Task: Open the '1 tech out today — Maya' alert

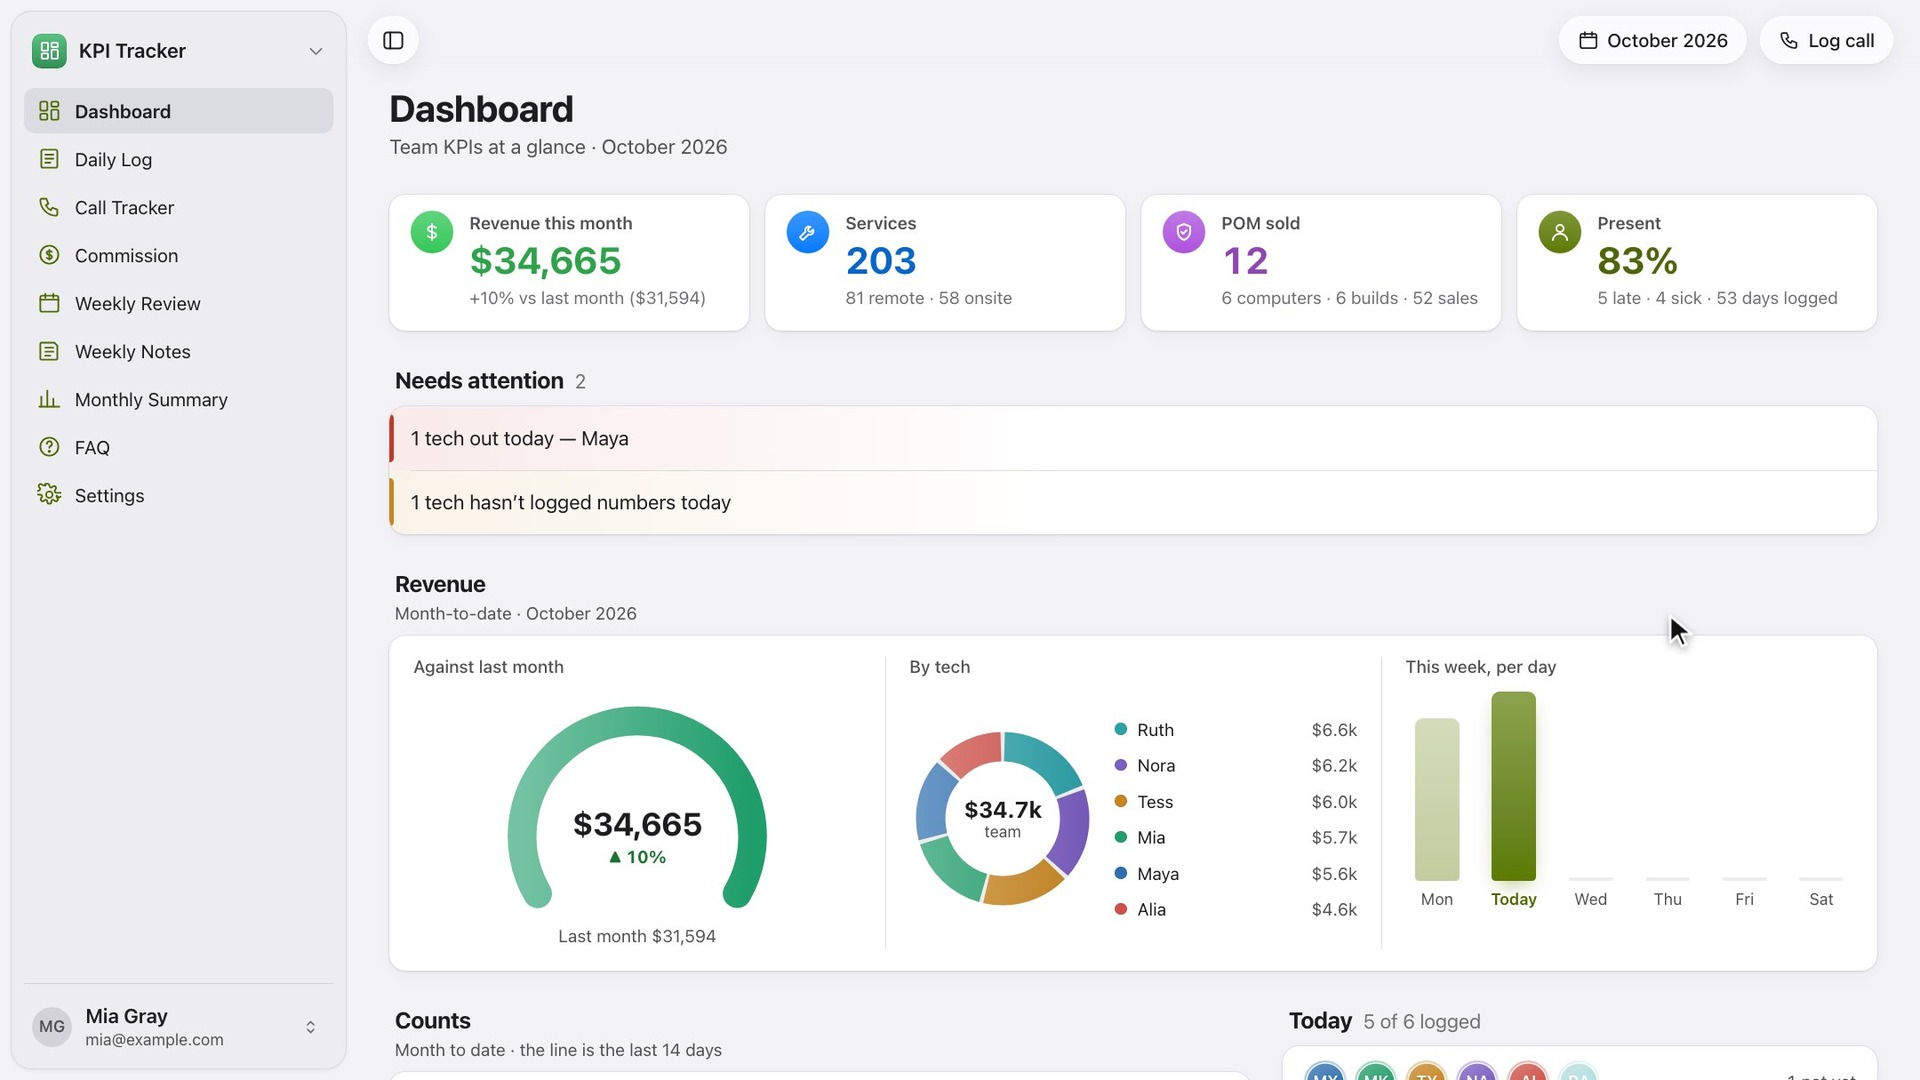Action: point(1133,438)
